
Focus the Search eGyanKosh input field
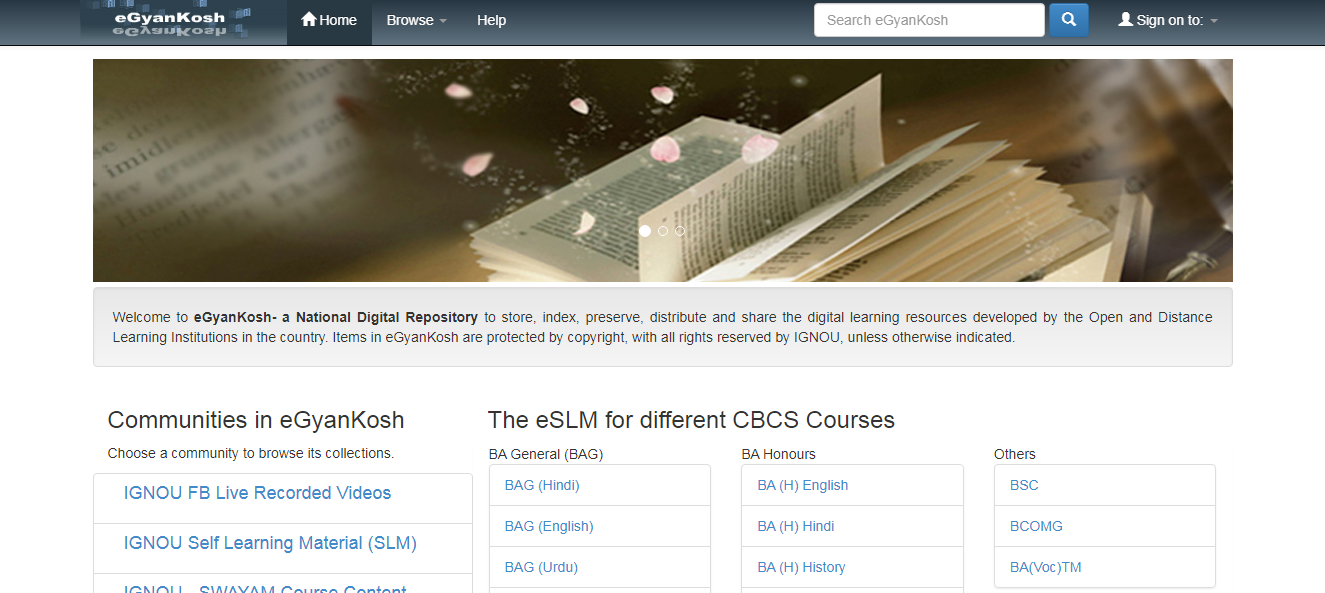point(929,20)
